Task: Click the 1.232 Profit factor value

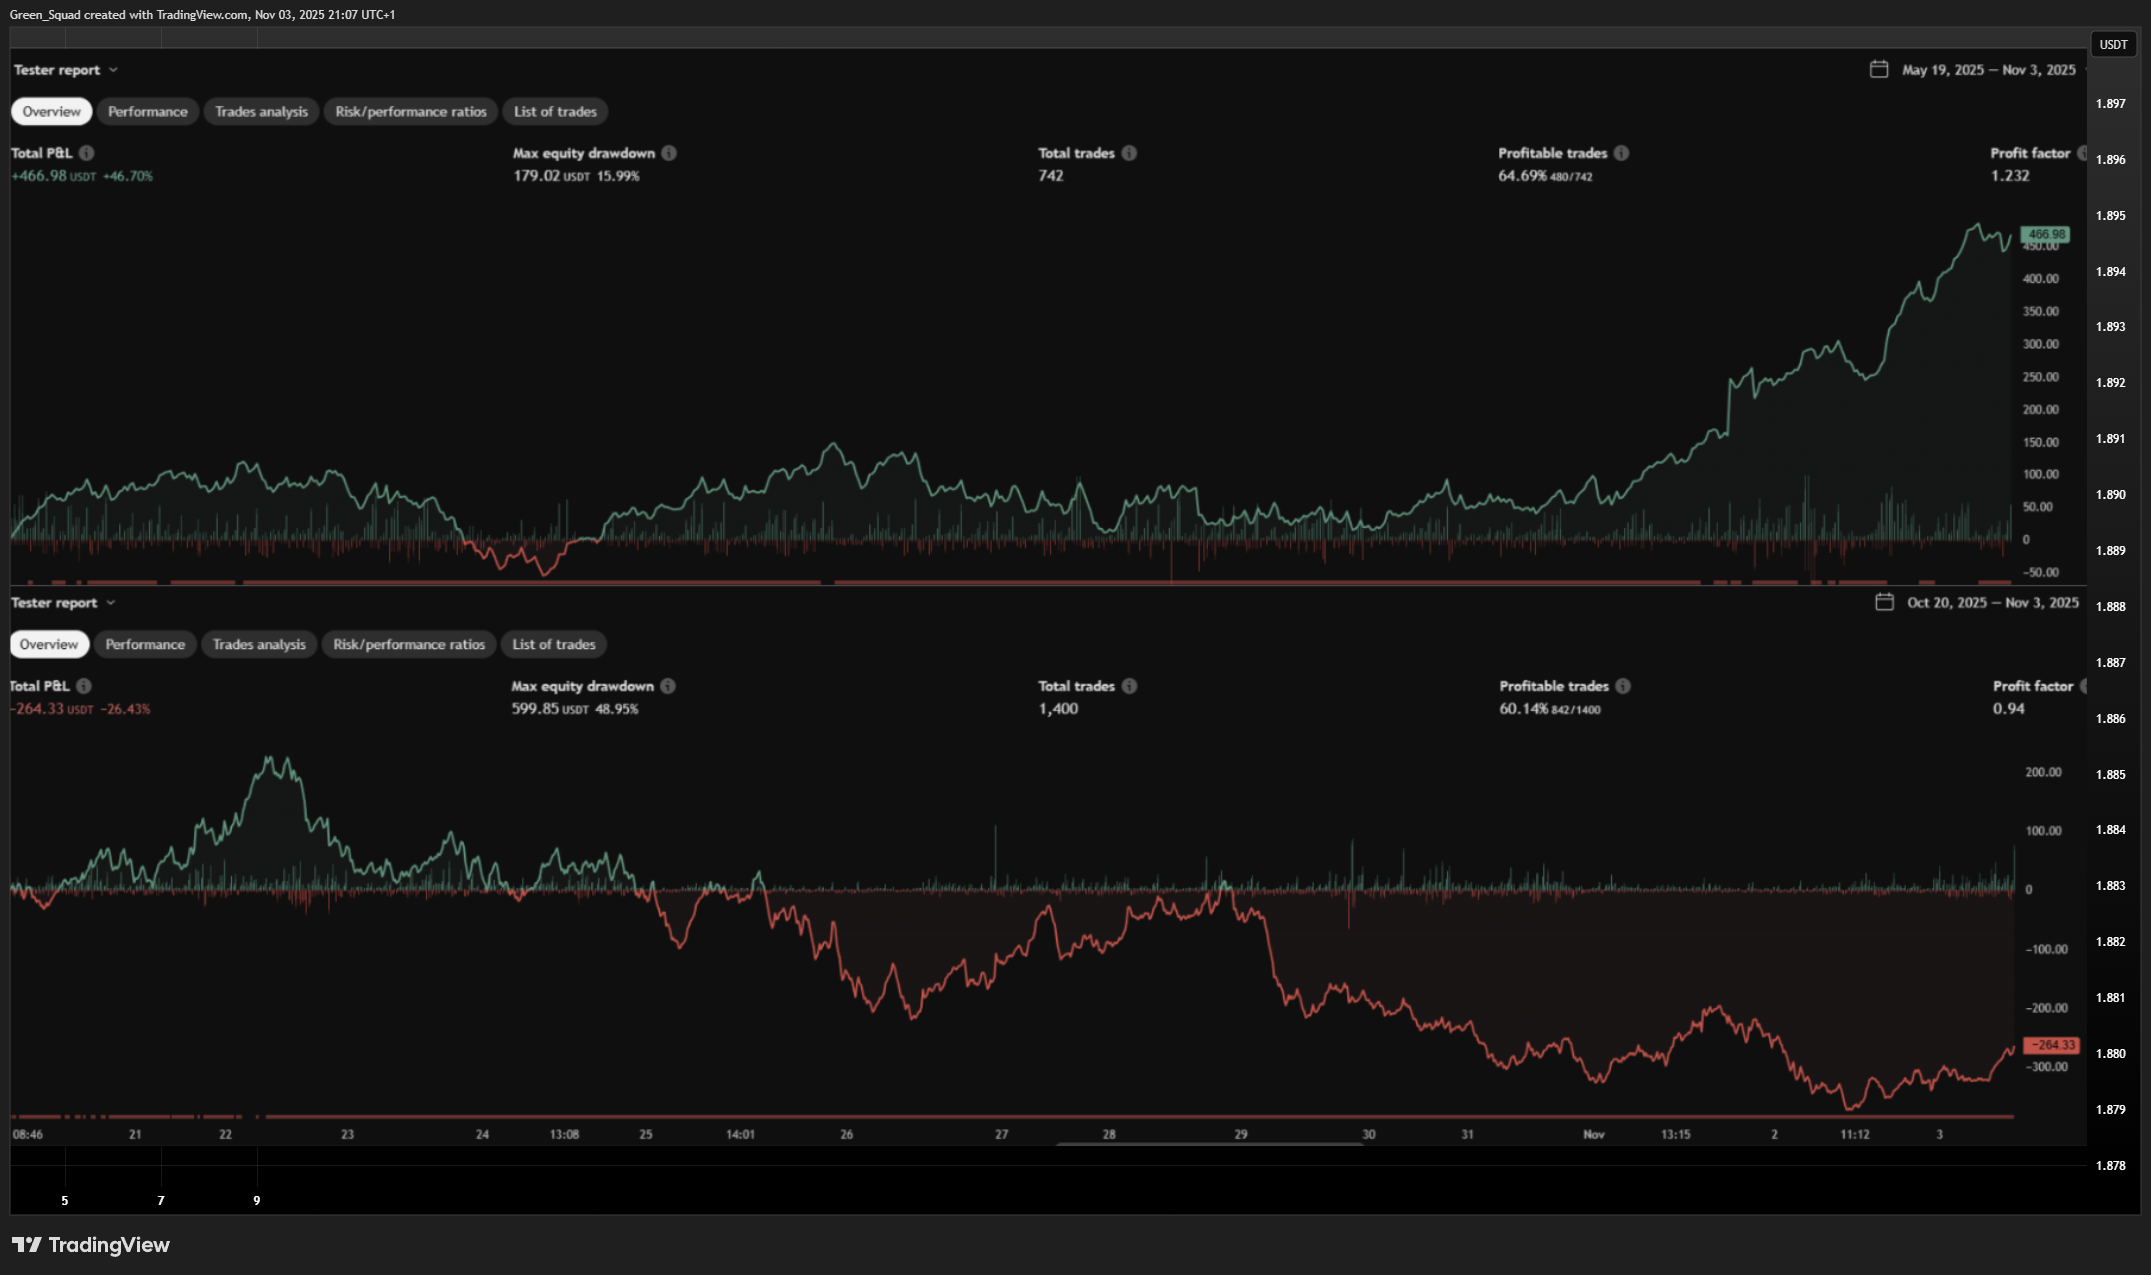Action: coord(2010,176)
